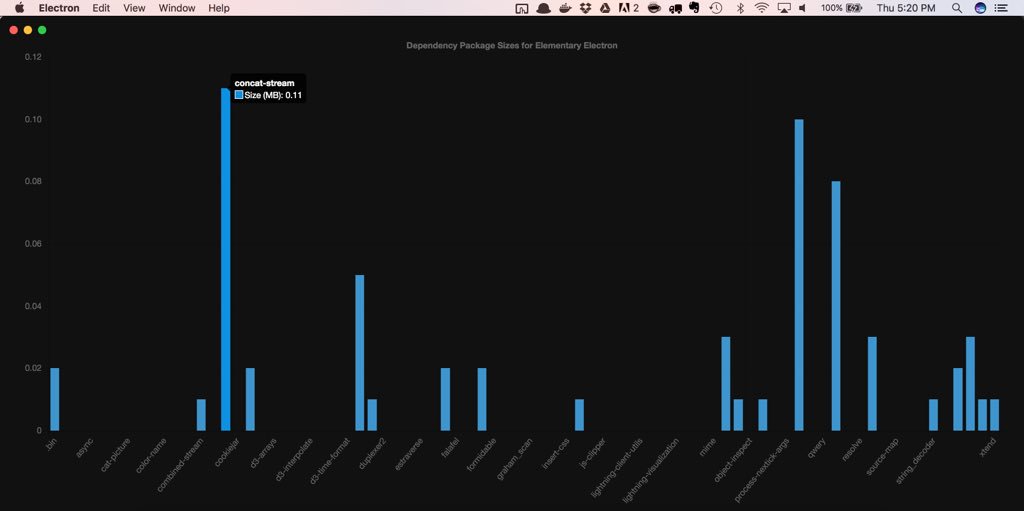Open the Electron application menu
The height and width of the screenshot is (511, 1024).
tap(59, 8)
